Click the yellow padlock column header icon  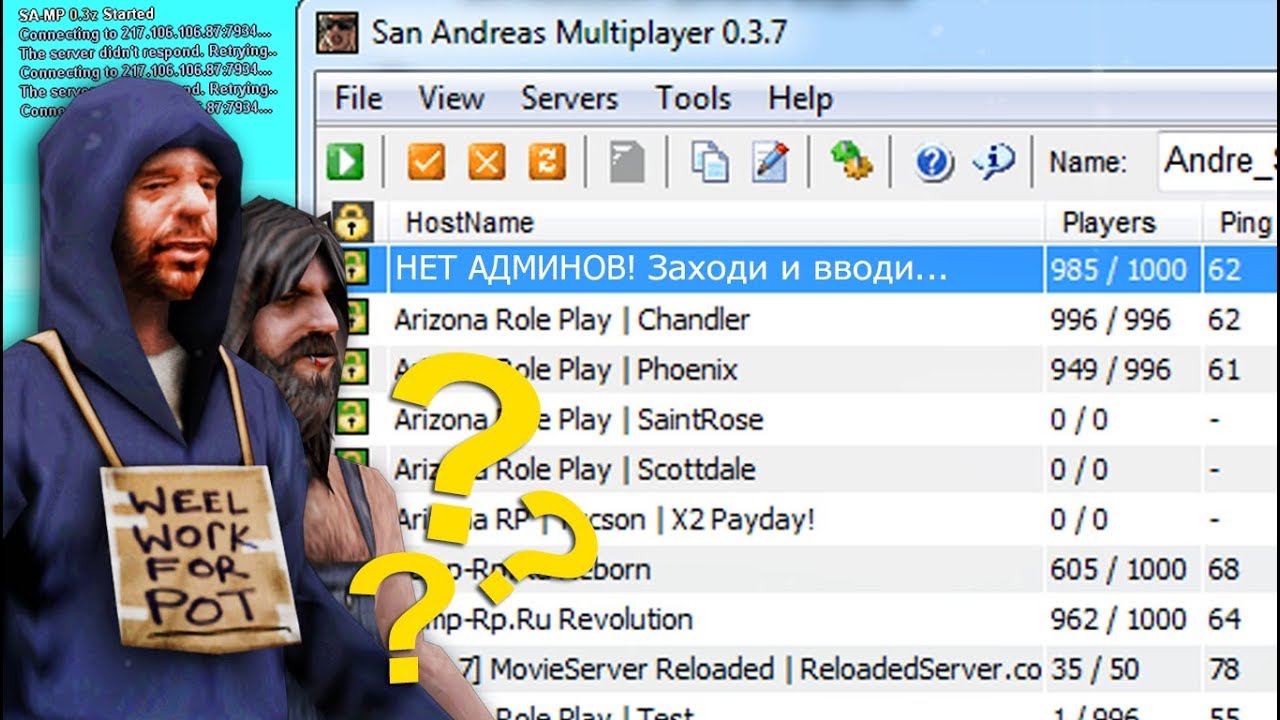pyautogui.click(x=353, y=220)
